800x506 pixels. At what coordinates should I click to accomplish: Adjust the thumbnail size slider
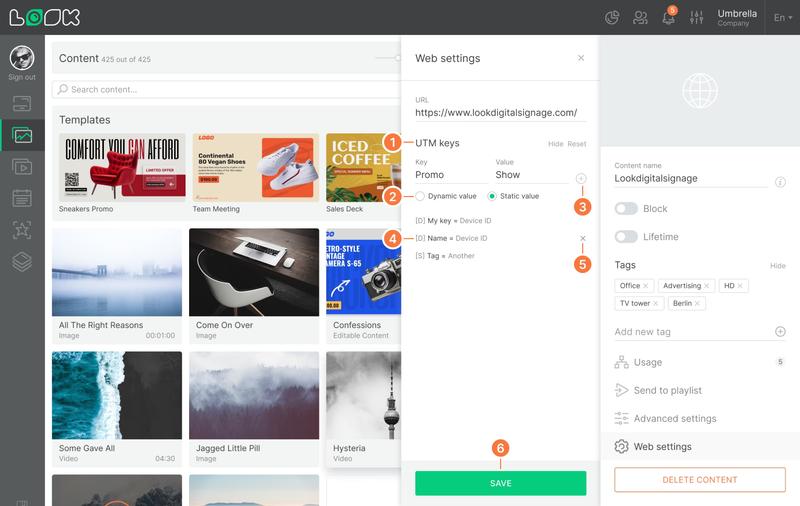[397, 58]
